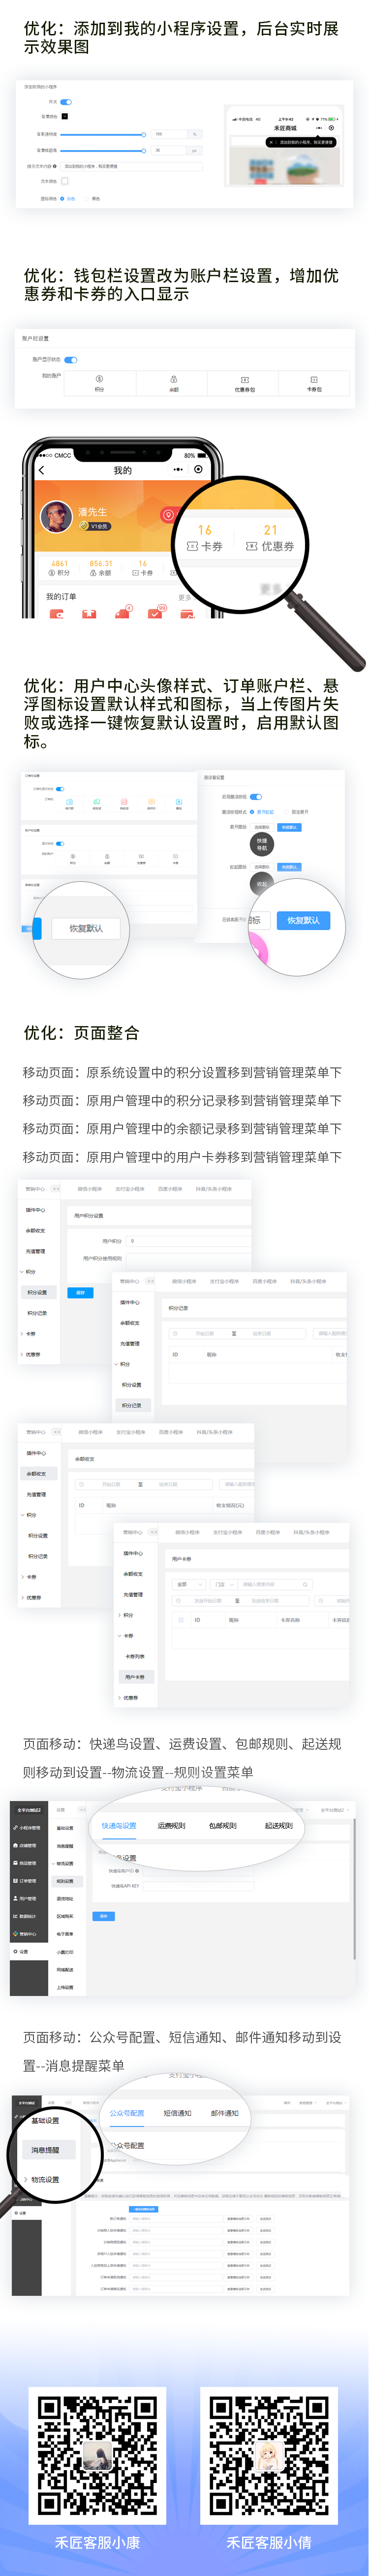Click the 积分 icon in 账户栏设置
The width and height of the screenshot is (369, 2576).
coord(99,380)
